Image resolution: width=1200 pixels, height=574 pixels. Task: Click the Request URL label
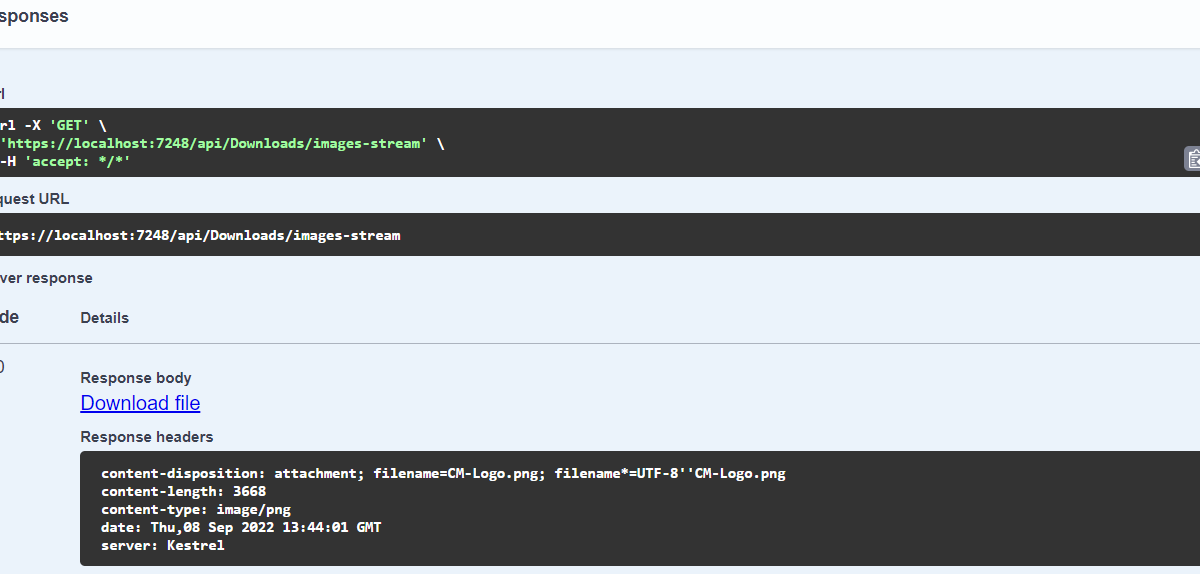[34, 199]
